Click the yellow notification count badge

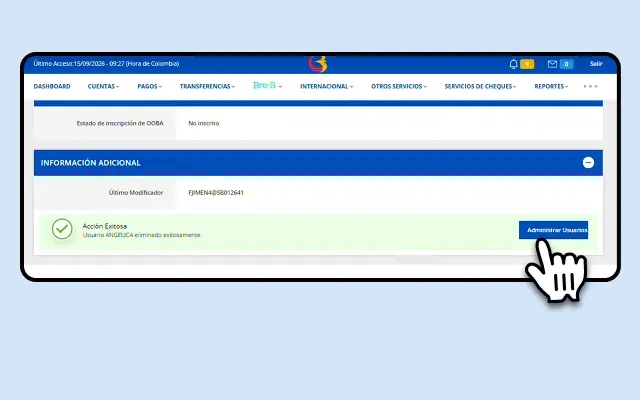(527, 64)
